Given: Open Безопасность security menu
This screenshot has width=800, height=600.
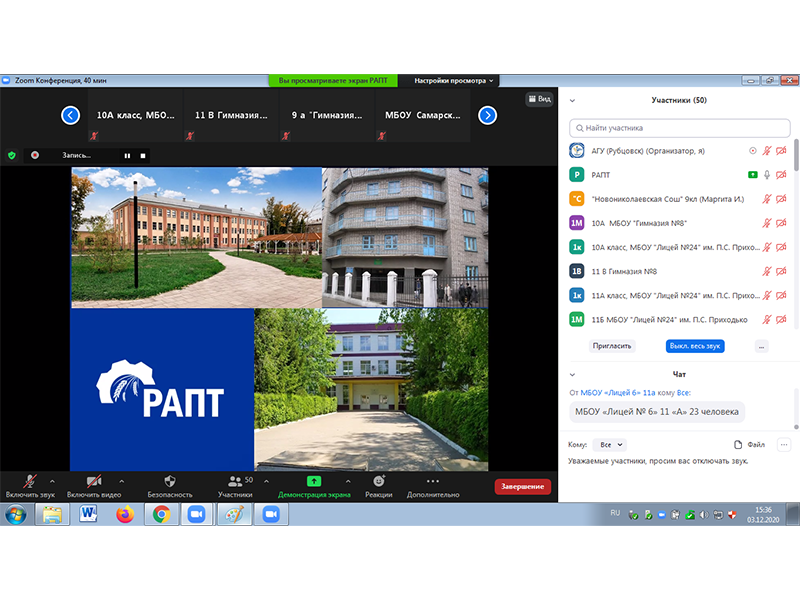Looking at the screenshot, I should click(x=170, y=486).
